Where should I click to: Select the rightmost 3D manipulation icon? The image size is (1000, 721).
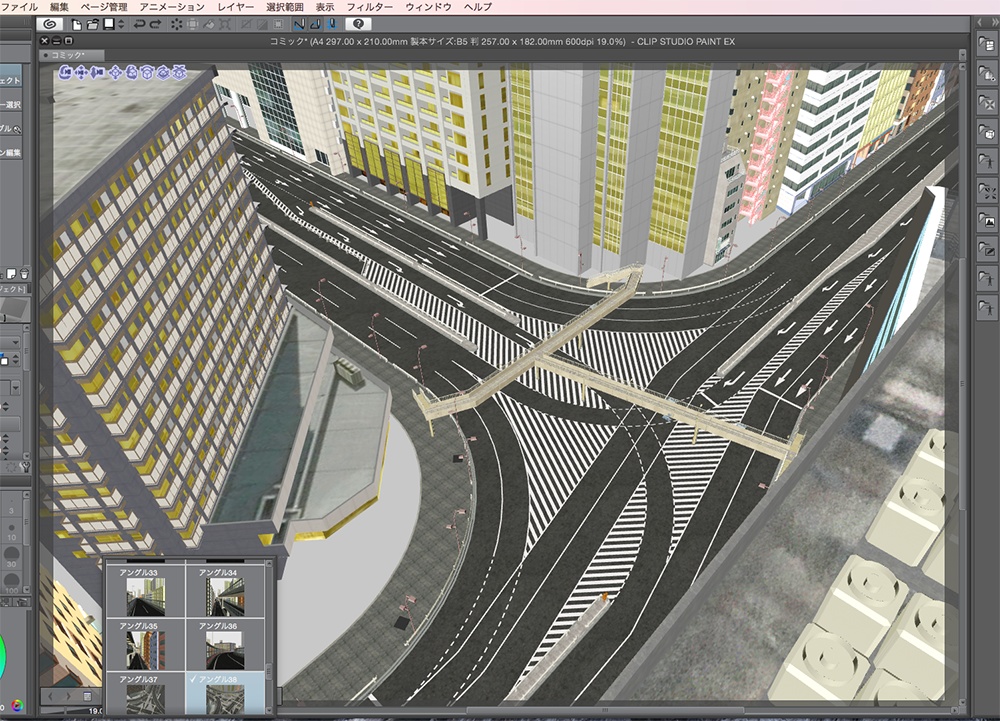click(x=179, y=73)
